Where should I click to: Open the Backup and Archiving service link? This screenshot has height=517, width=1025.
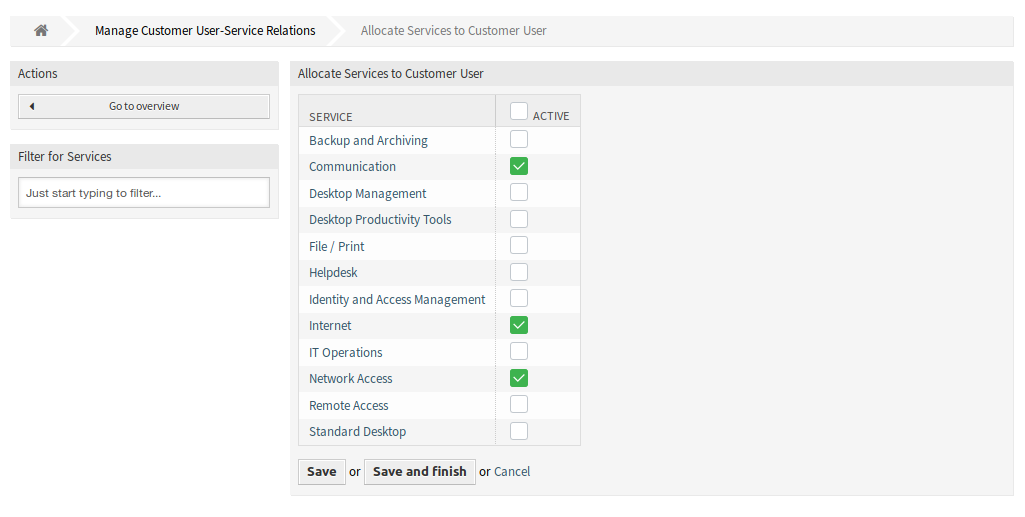click(368, 141)
